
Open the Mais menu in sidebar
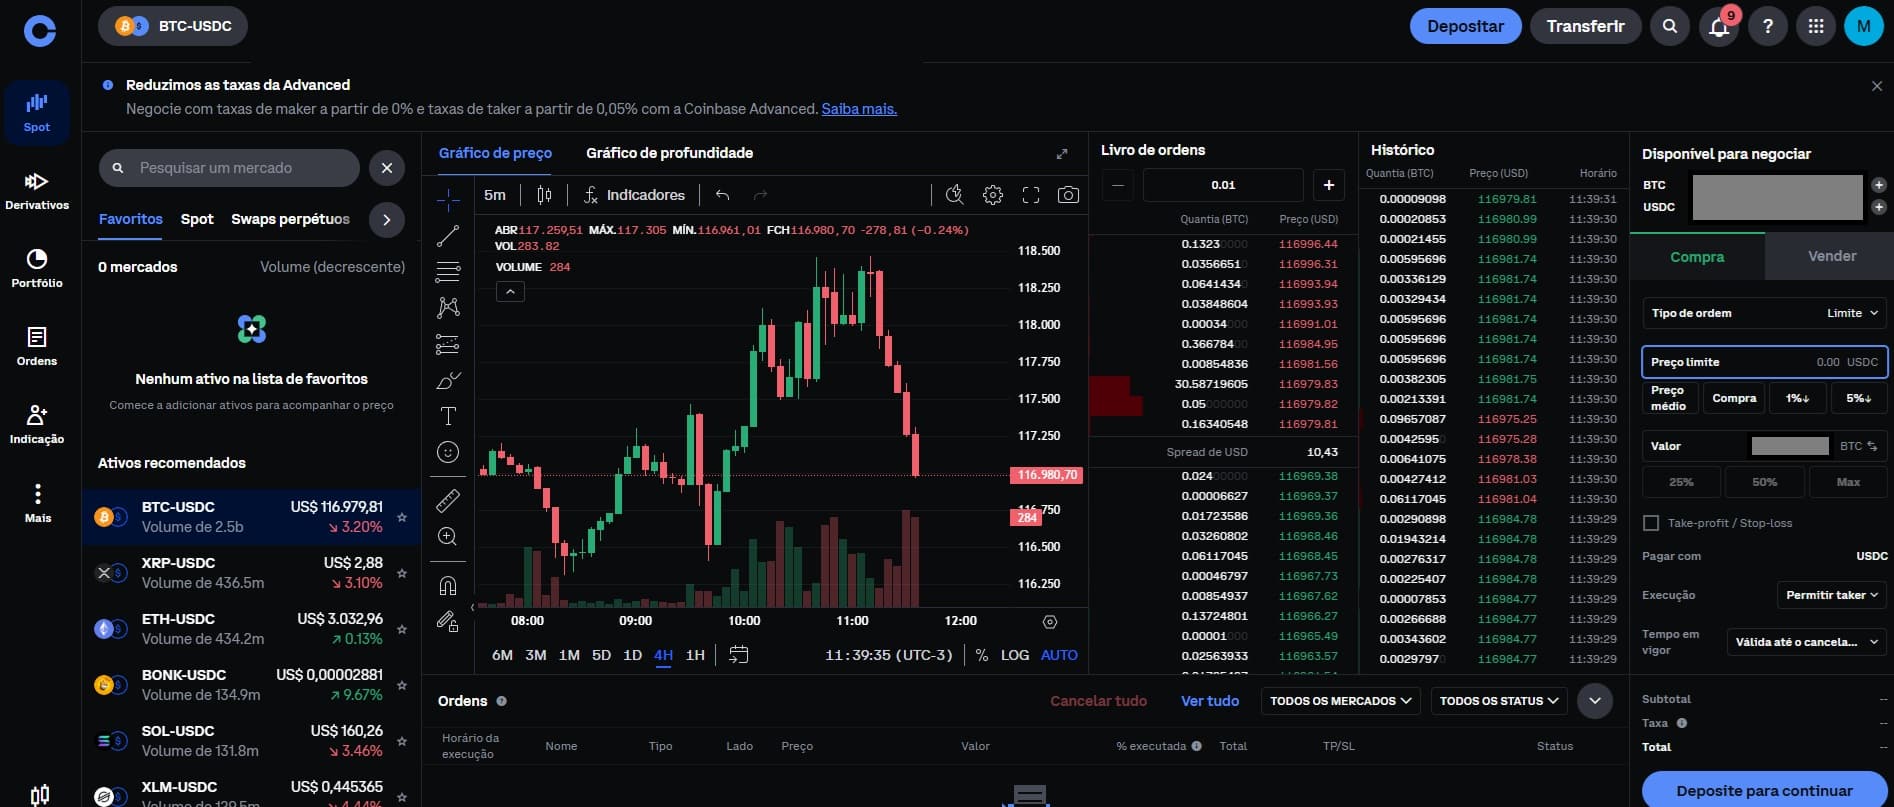(37, 503)
